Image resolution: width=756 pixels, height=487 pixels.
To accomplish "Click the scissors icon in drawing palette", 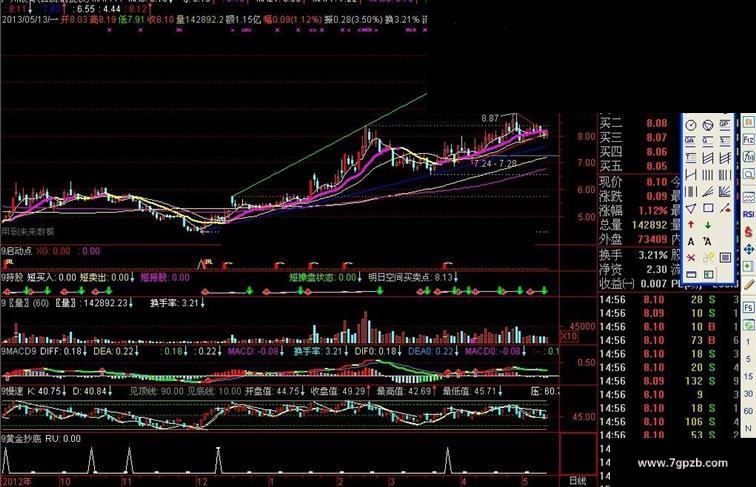I will pyautogui.click(x=708, y=258).
